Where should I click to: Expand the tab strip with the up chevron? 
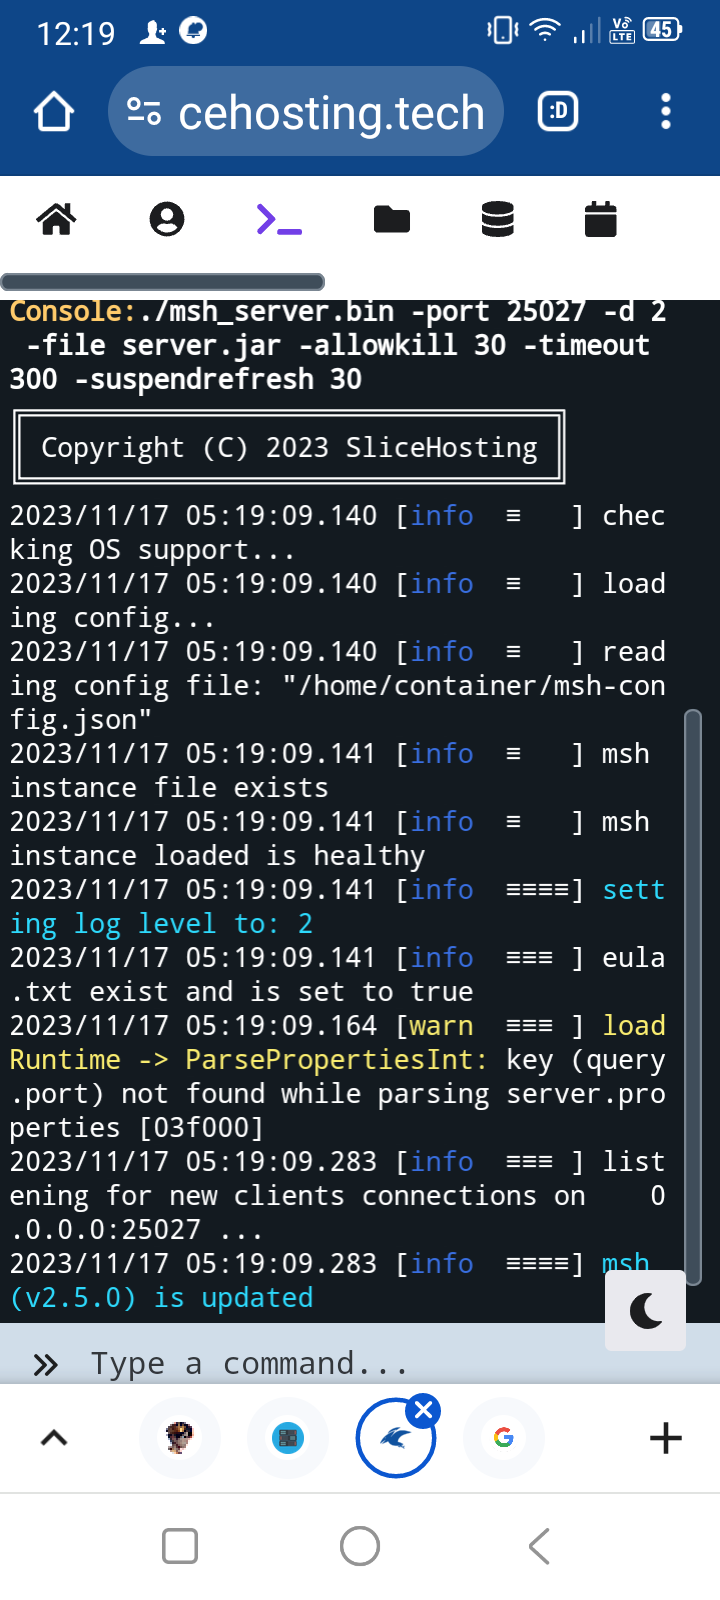coord(54,1438)
